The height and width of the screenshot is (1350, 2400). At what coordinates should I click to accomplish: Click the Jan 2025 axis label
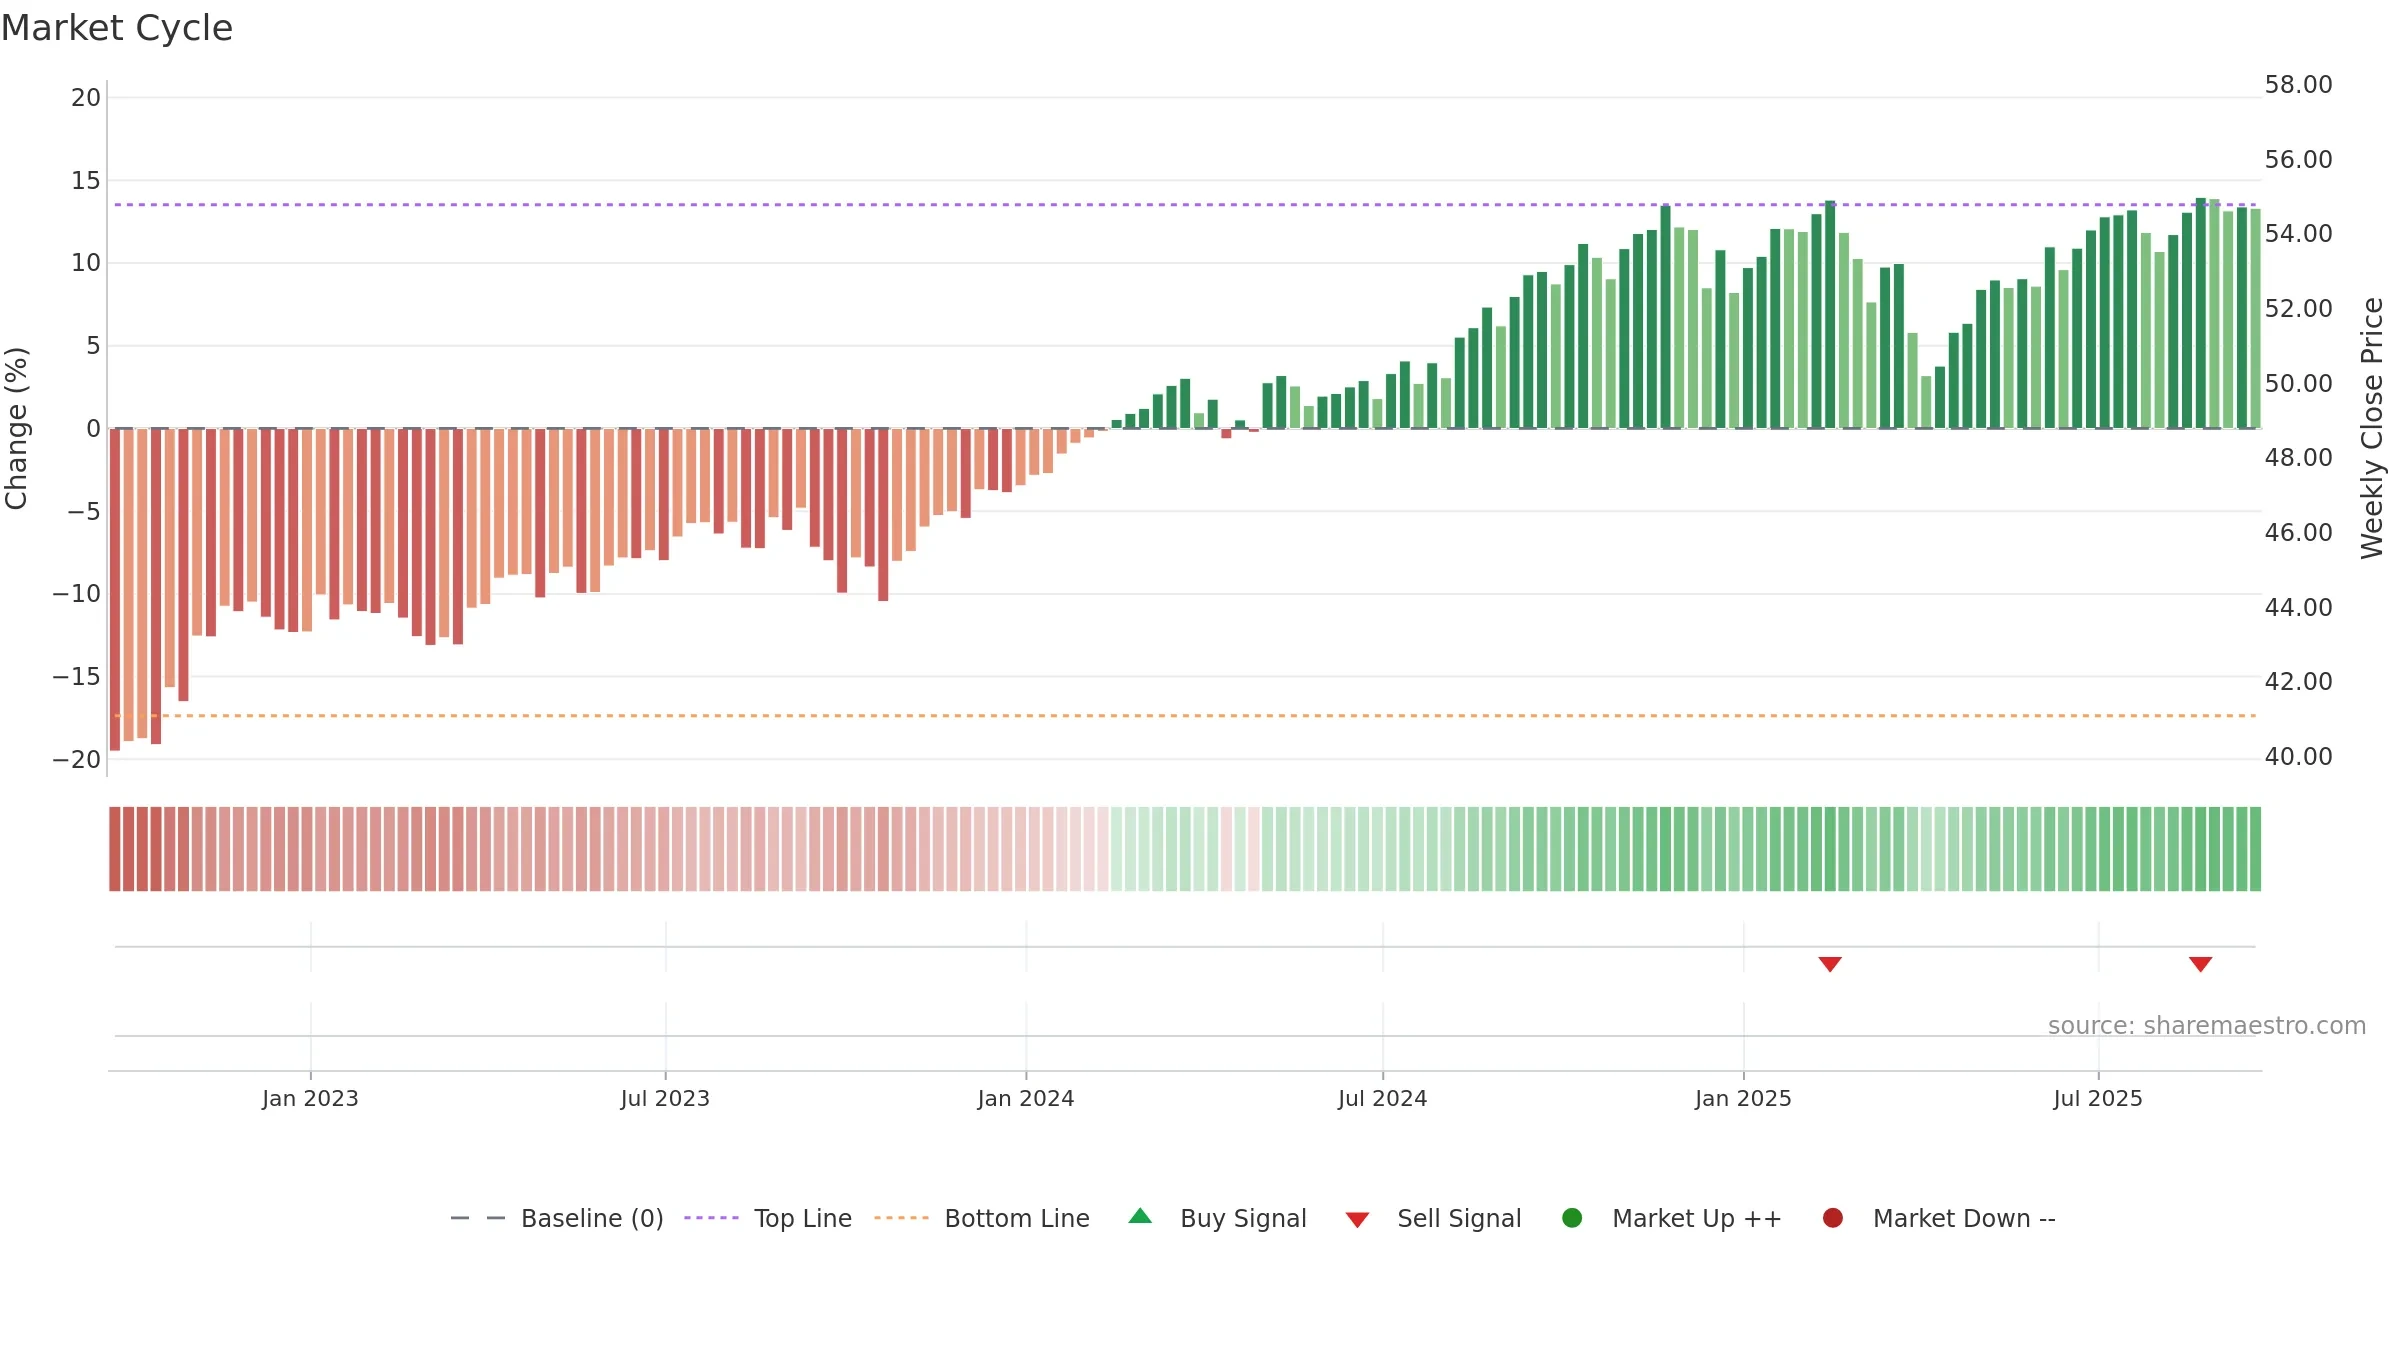click(1743, 1098)
